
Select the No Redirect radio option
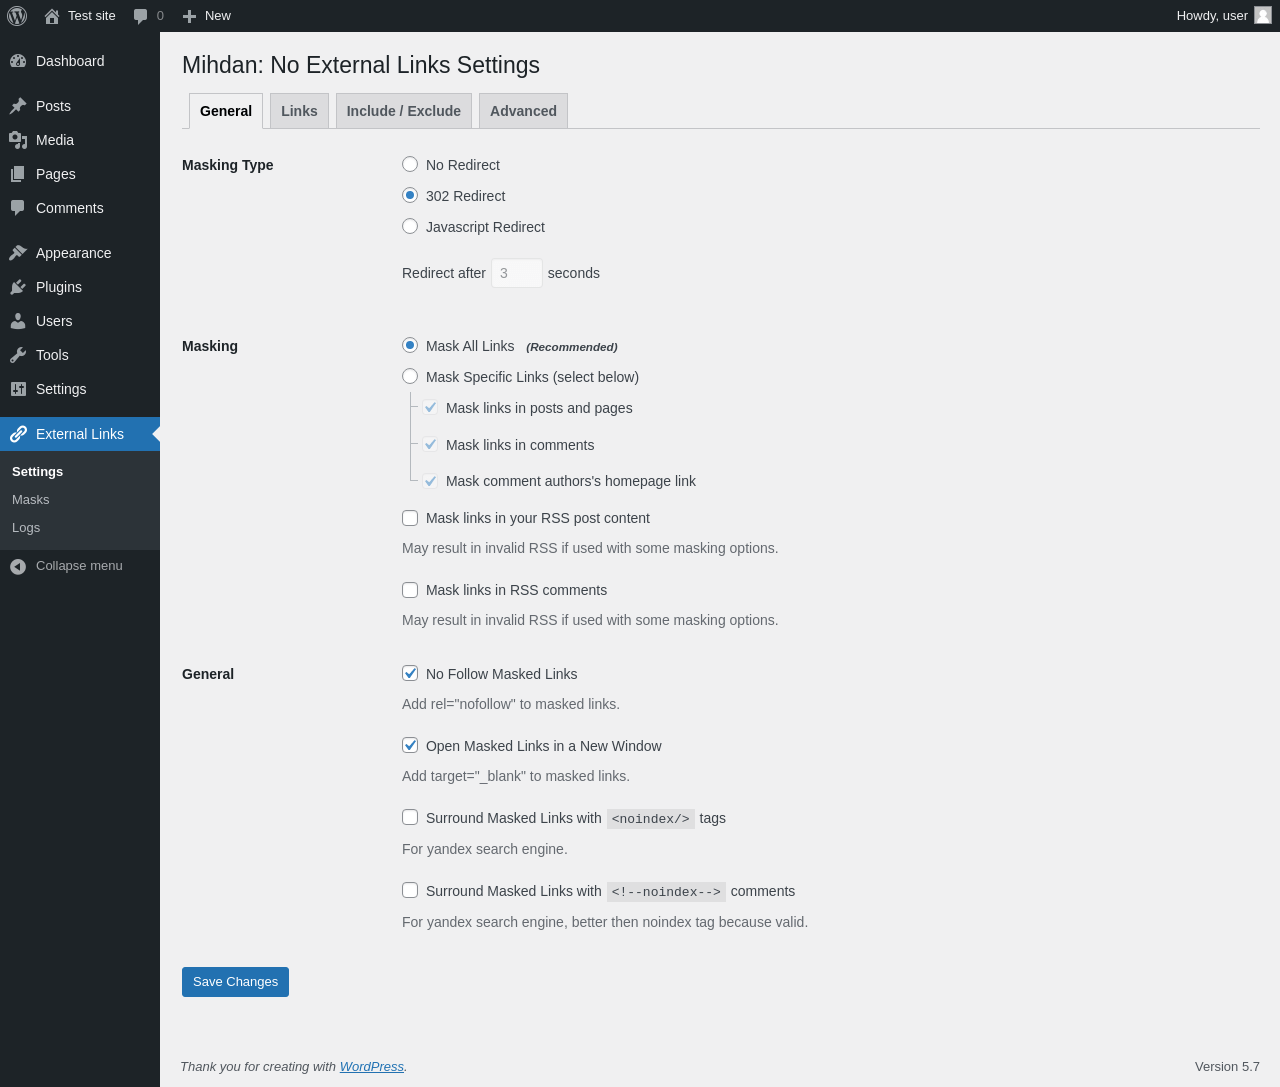(x=410, y=164)
